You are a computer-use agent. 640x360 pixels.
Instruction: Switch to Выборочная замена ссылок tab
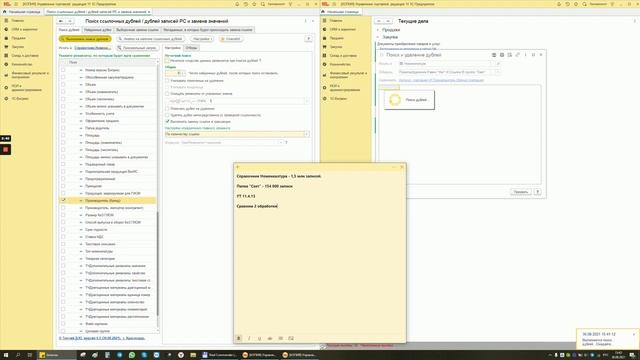137,30
